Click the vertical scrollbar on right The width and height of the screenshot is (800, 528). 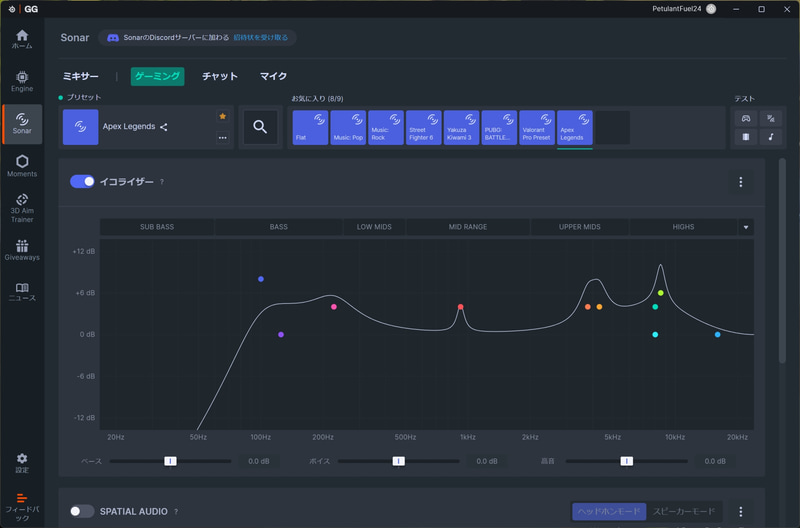tap(782, 261)
